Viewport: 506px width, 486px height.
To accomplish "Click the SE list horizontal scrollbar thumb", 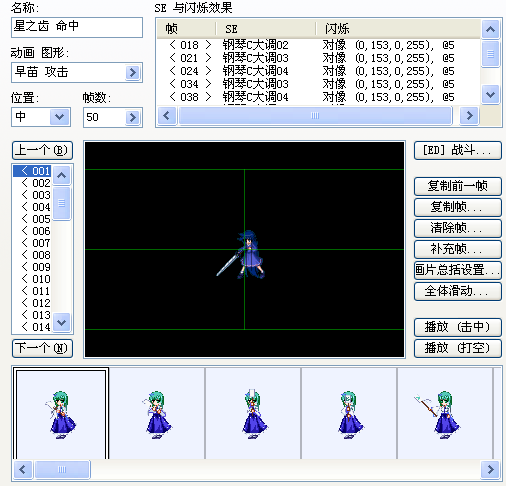I will 315,116.
